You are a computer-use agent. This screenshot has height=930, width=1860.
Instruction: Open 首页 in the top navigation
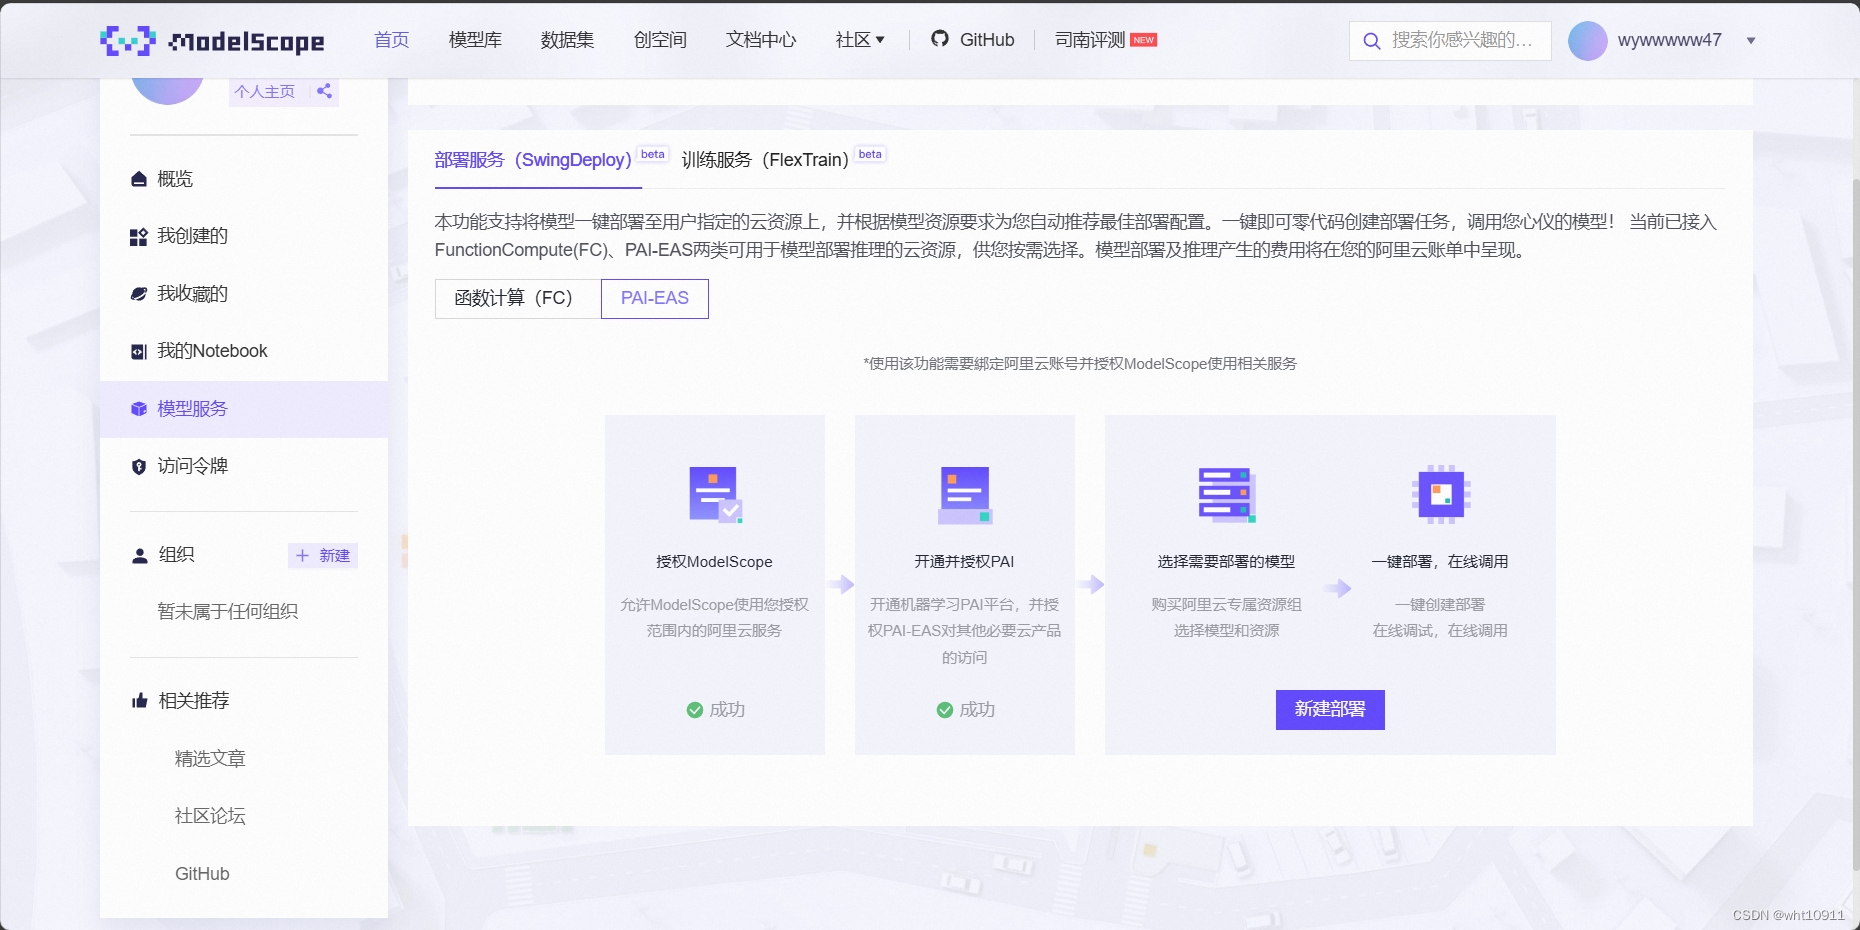click(392, 40)
